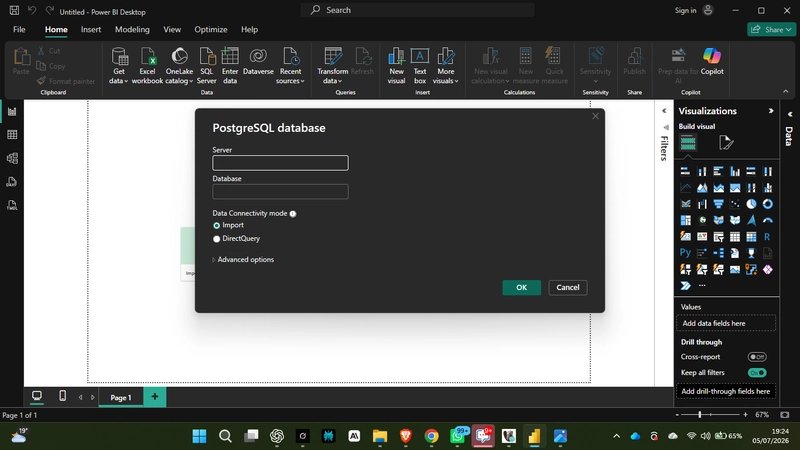Select the Page 1 tab

tap(121, 397)
